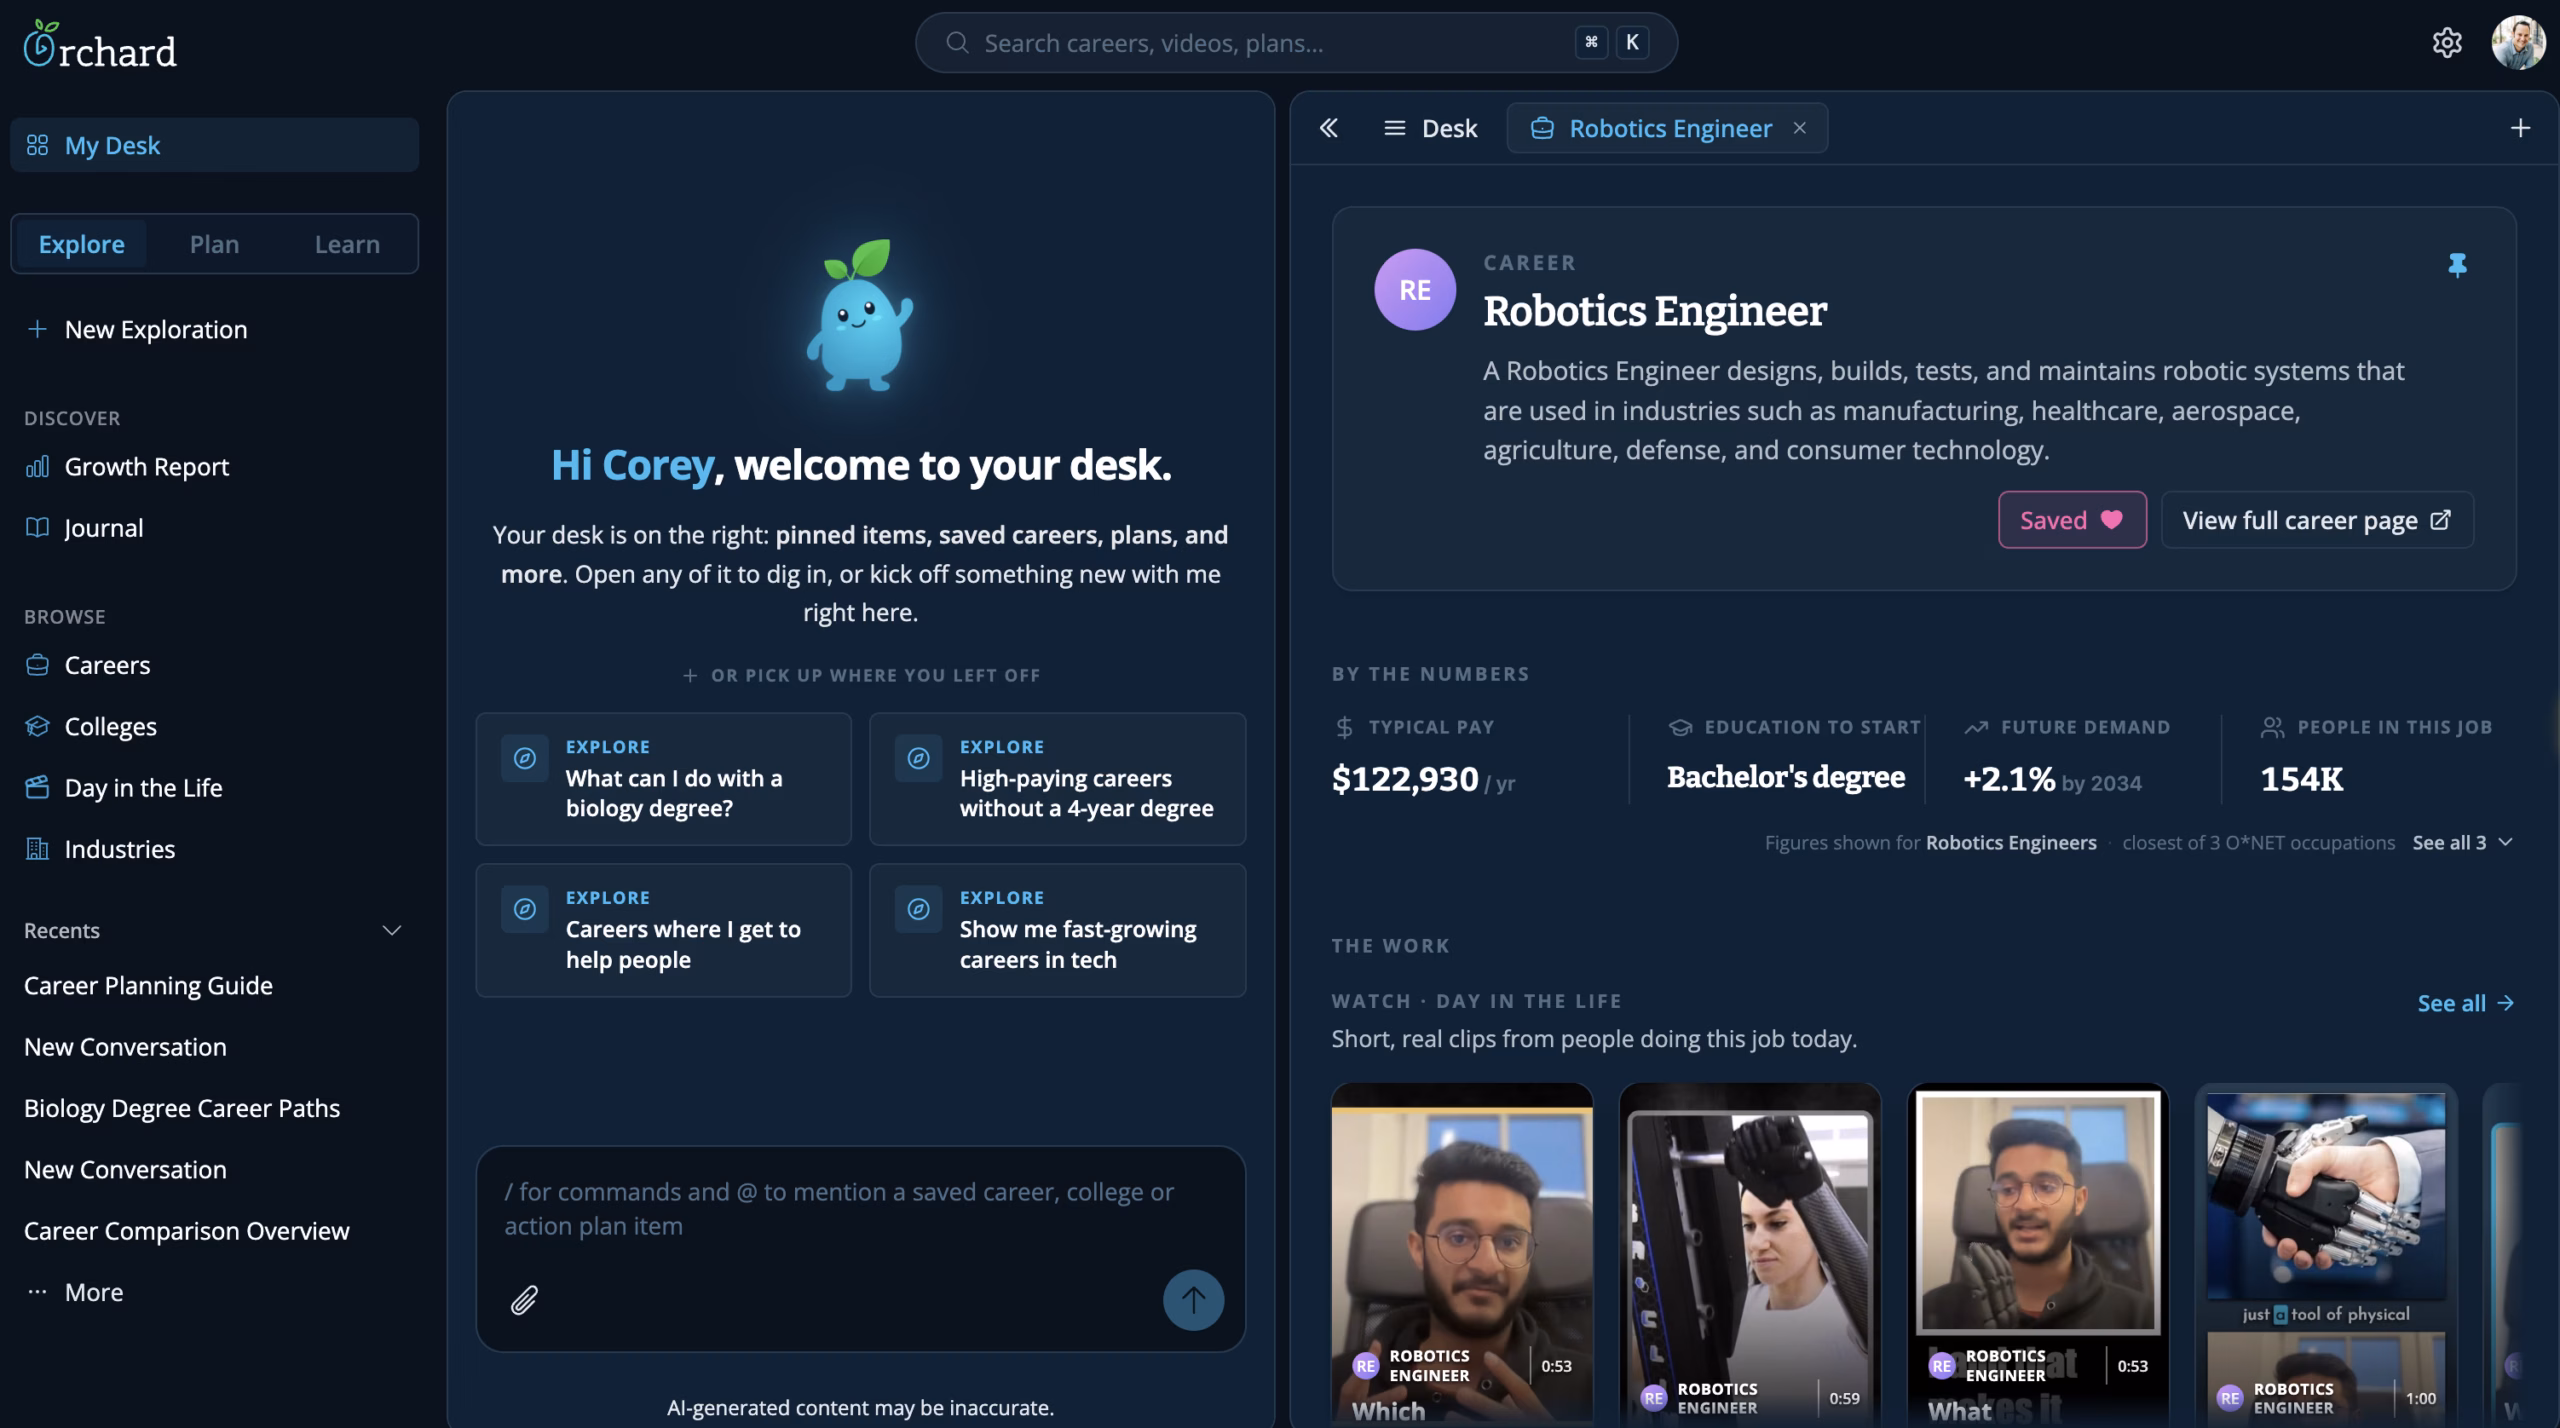Click the RE career avatar circle
Image resolution: width=2560 pixels, height=1428 pixels.
pos(1414,290)
